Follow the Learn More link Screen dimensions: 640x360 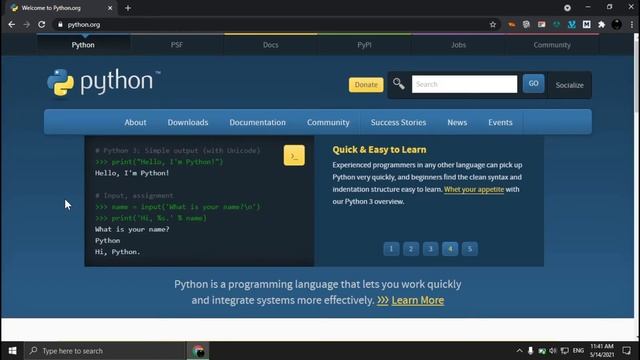(x=418, y=300)
